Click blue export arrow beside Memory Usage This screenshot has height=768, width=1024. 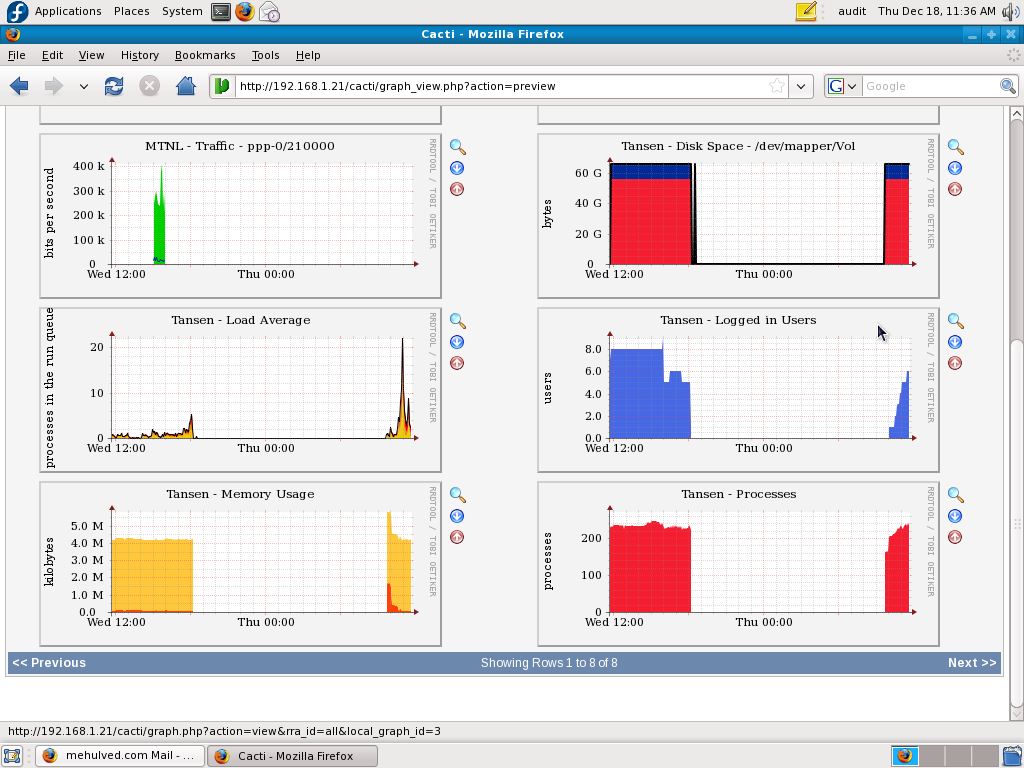click(x=457, y=516)
